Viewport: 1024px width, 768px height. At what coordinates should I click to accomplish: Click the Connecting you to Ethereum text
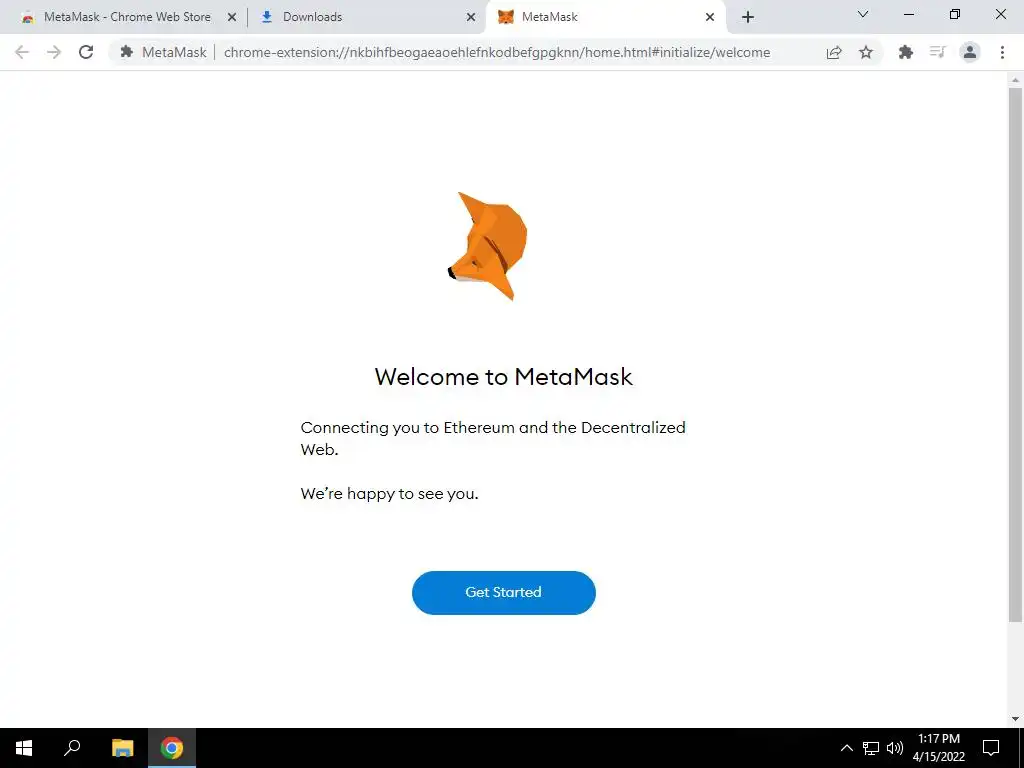[493, 438]
